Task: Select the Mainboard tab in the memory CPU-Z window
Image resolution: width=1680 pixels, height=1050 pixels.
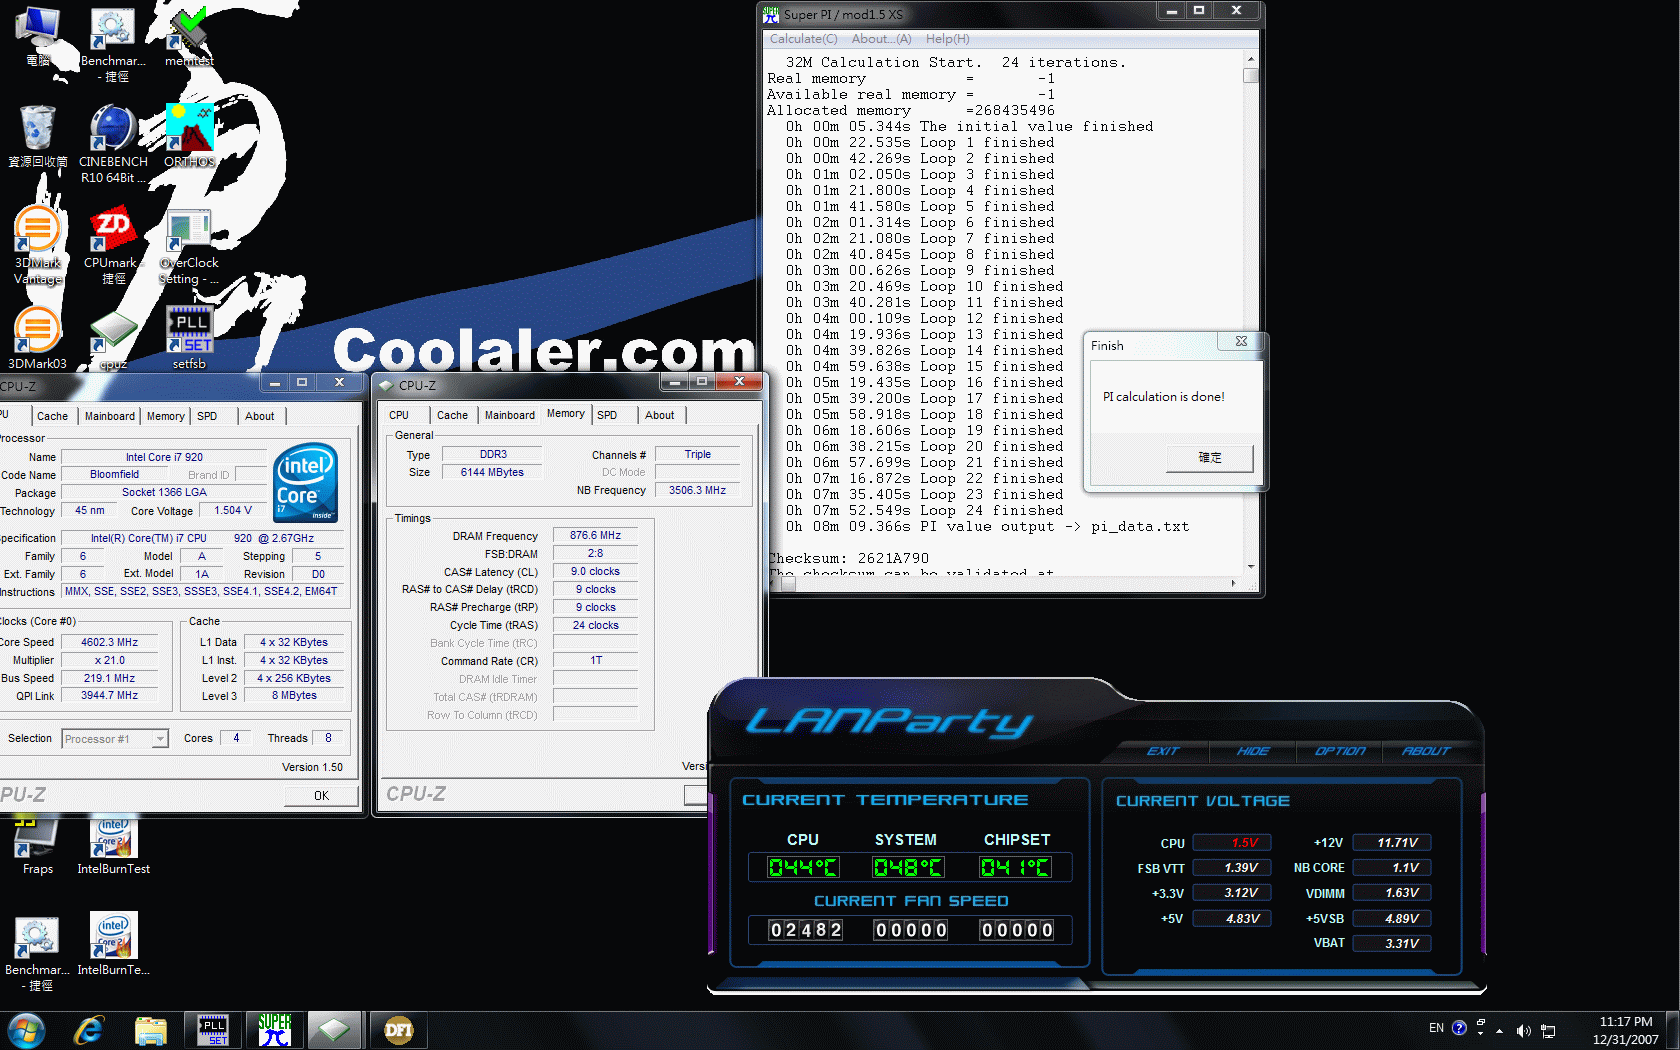Action: pyautogui.click(x=510, y=415)
